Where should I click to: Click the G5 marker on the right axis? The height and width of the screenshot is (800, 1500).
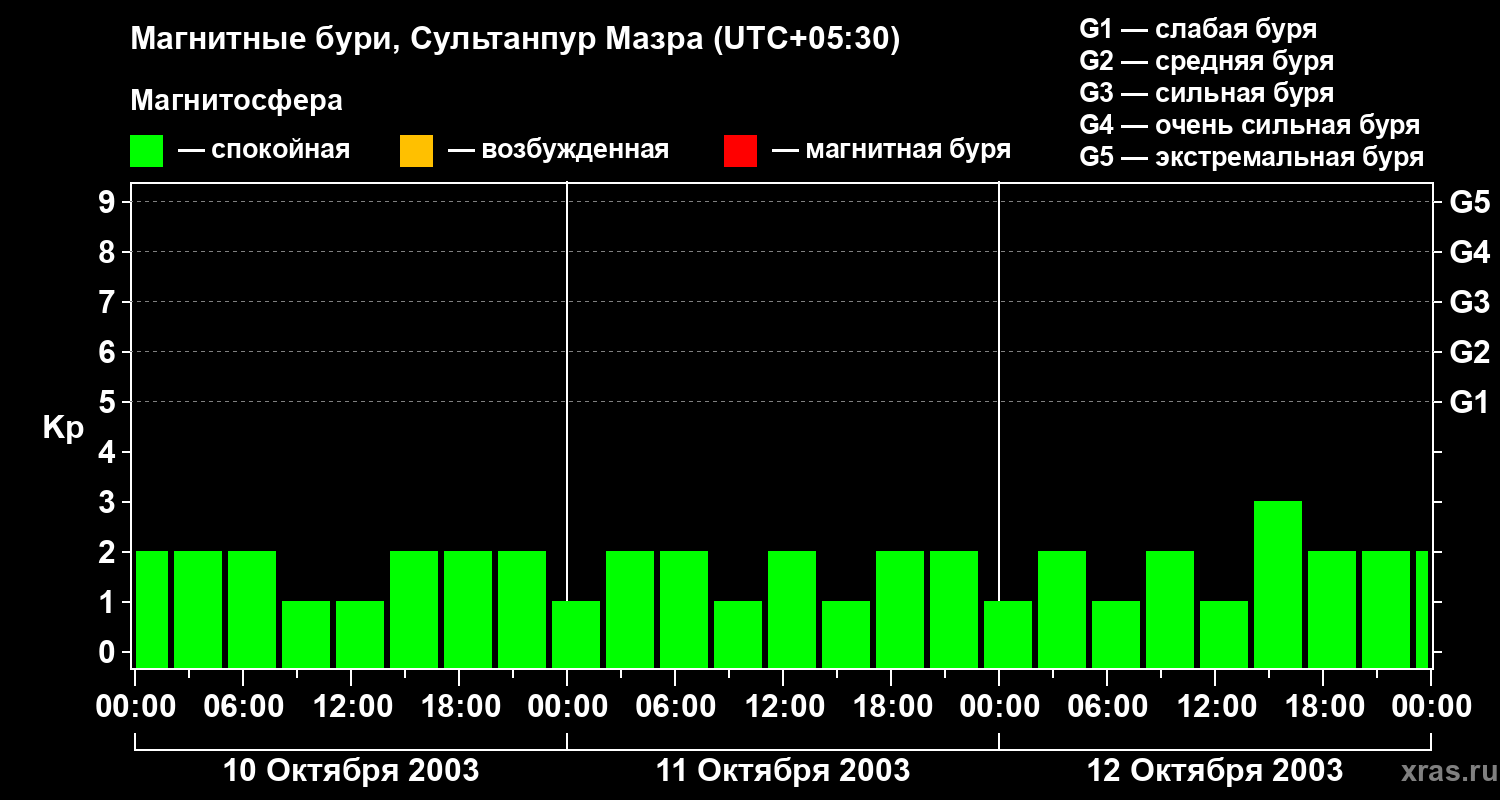tap(1469, 203)
